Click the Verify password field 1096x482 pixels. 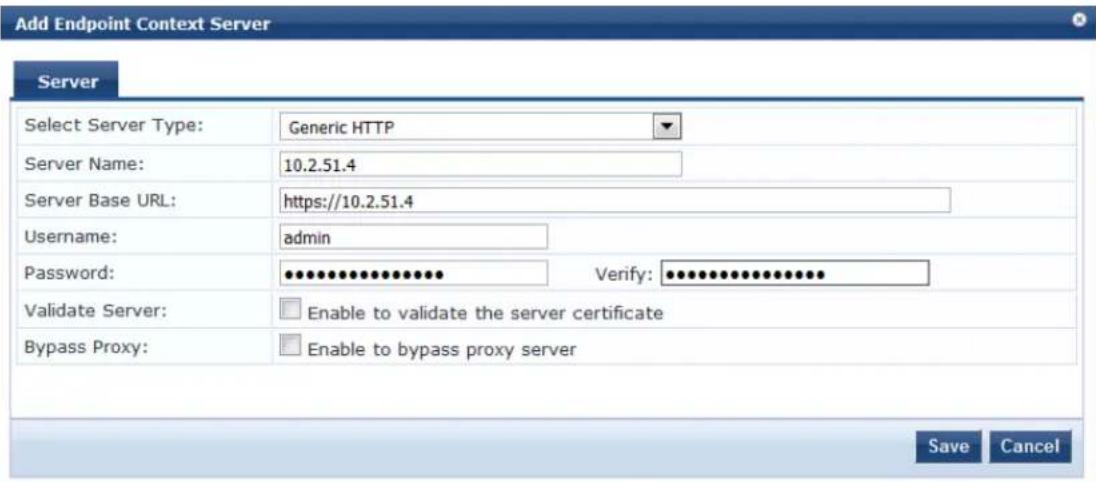coord(795,274)
